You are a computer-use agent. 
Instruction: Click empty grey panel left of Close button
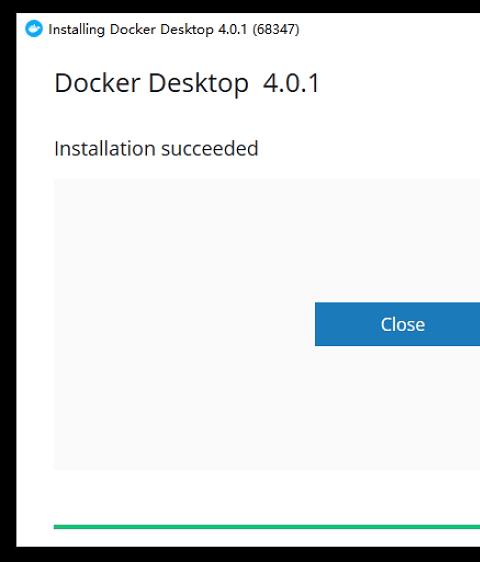tap(184, 324)
